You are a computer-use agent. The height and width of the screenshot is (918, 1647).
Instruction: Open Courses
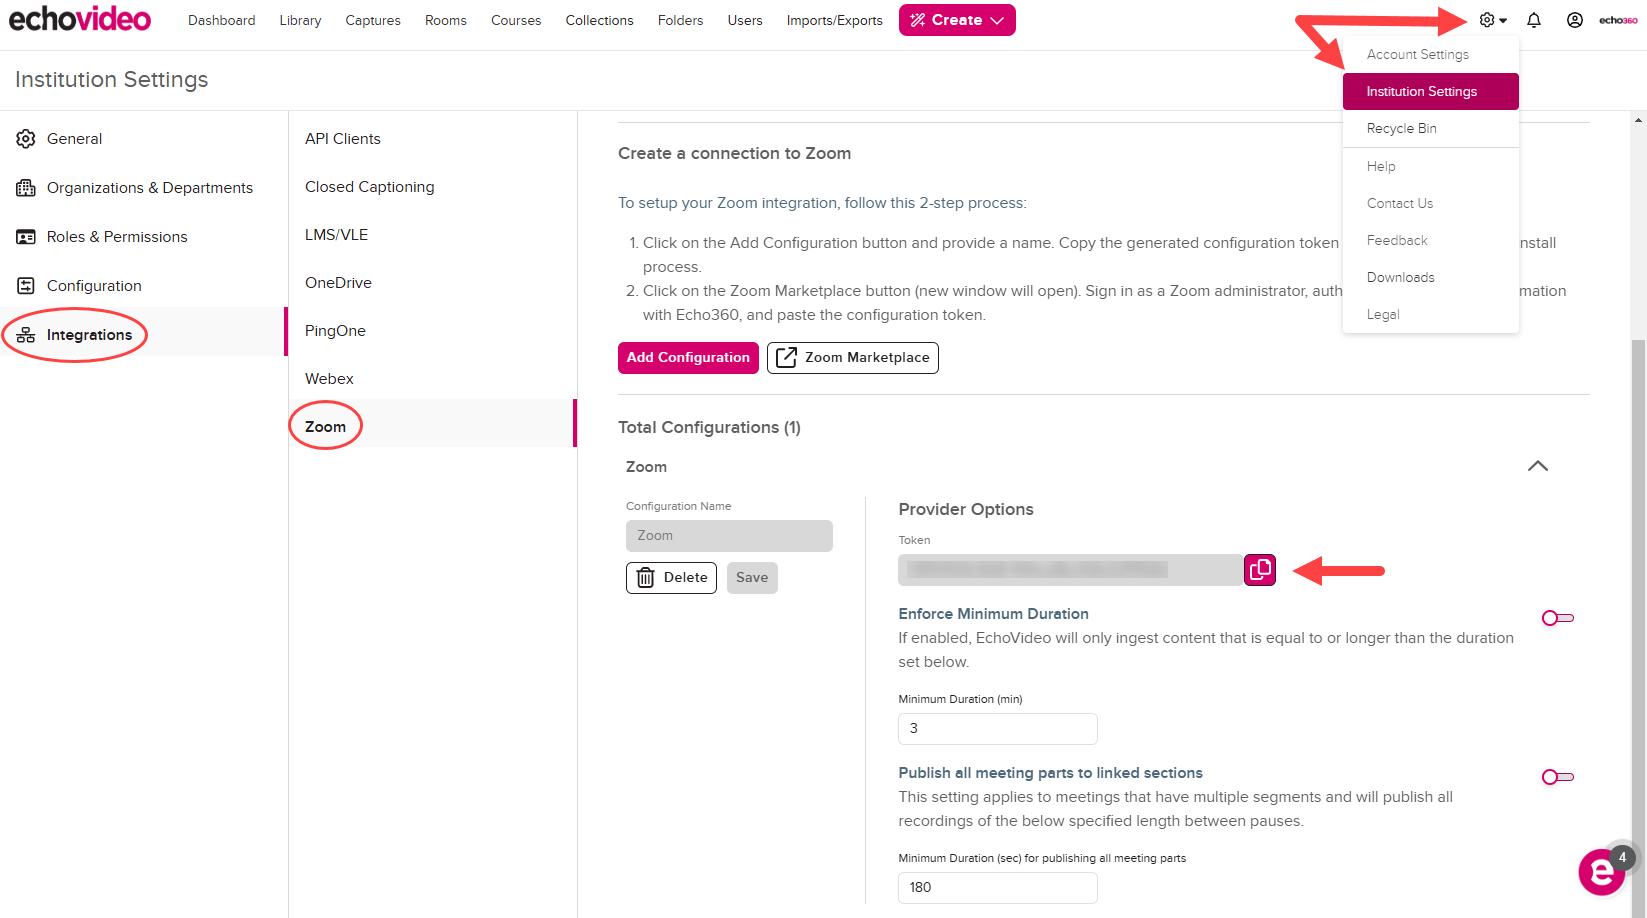516,20
